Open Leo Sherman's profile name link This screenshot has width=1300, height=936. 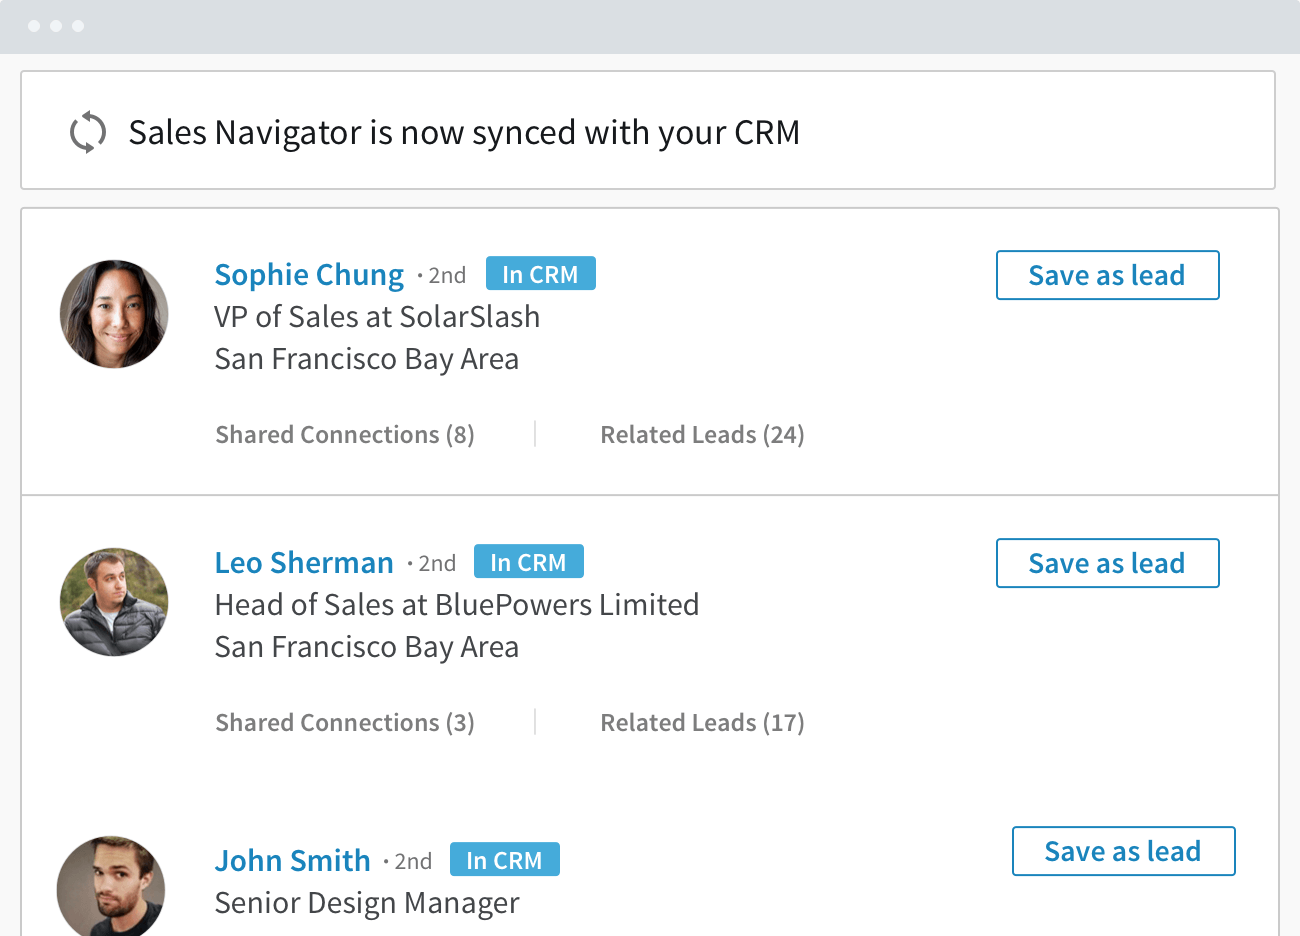point(304,563)
